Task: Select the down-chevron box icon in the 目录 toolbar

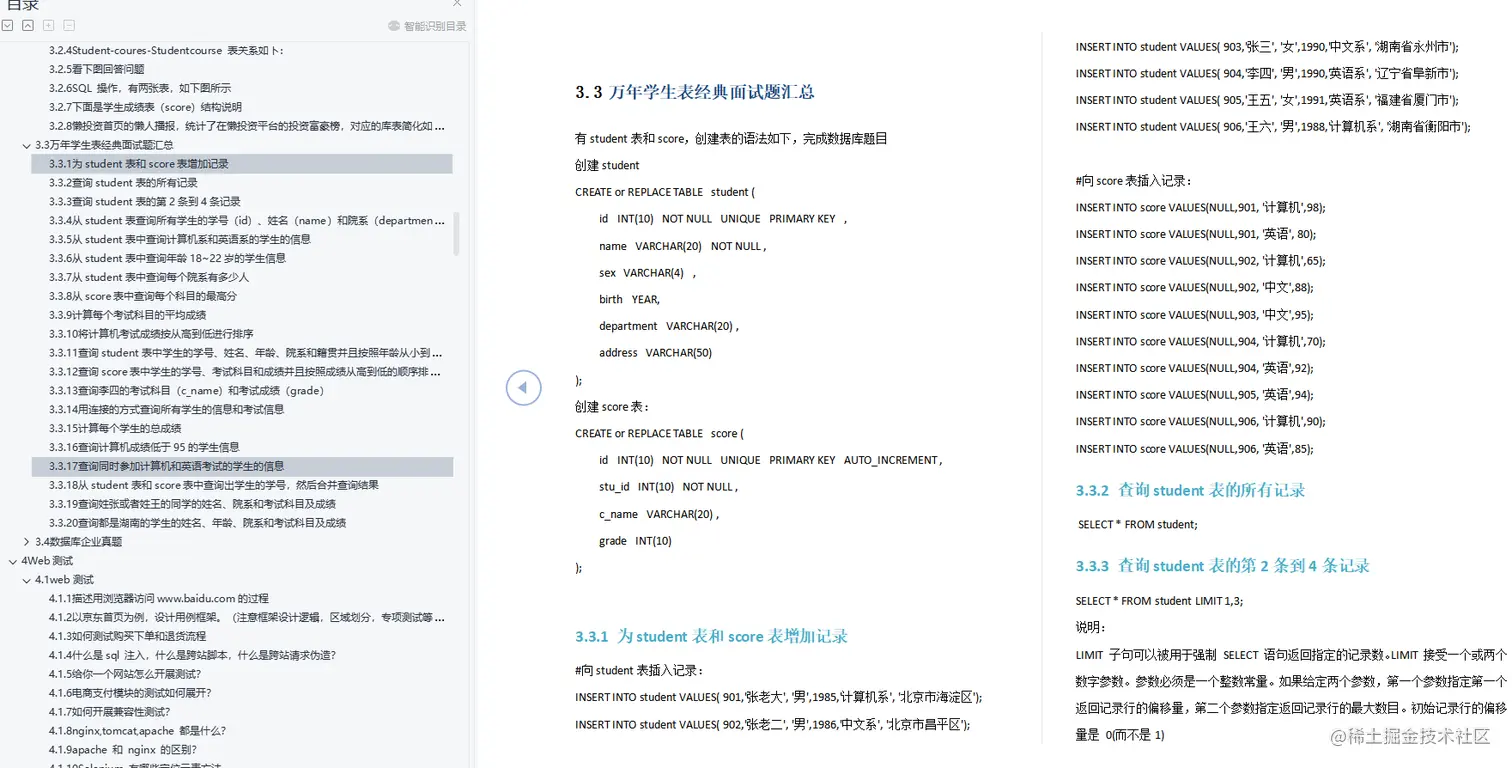Action: [8, 24]
